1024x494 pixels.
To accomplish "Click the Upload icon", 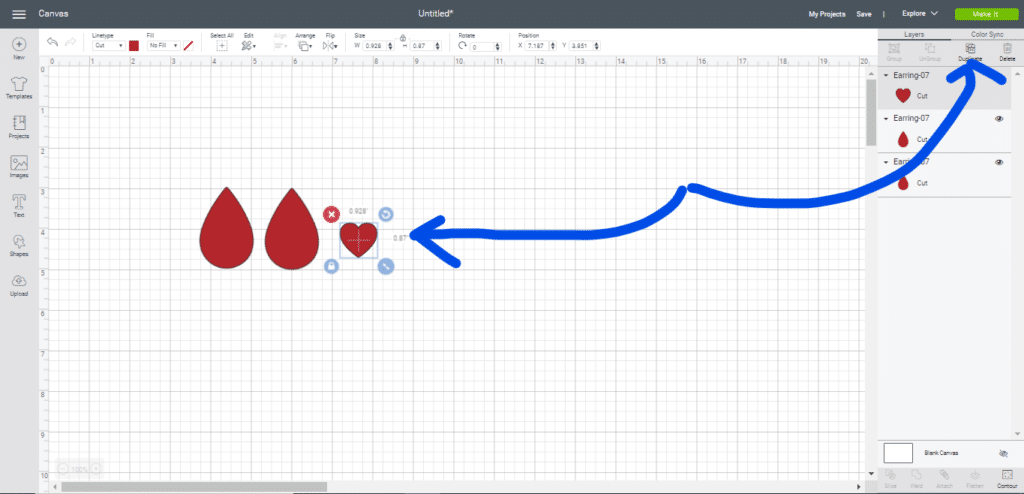I will 19,283.
